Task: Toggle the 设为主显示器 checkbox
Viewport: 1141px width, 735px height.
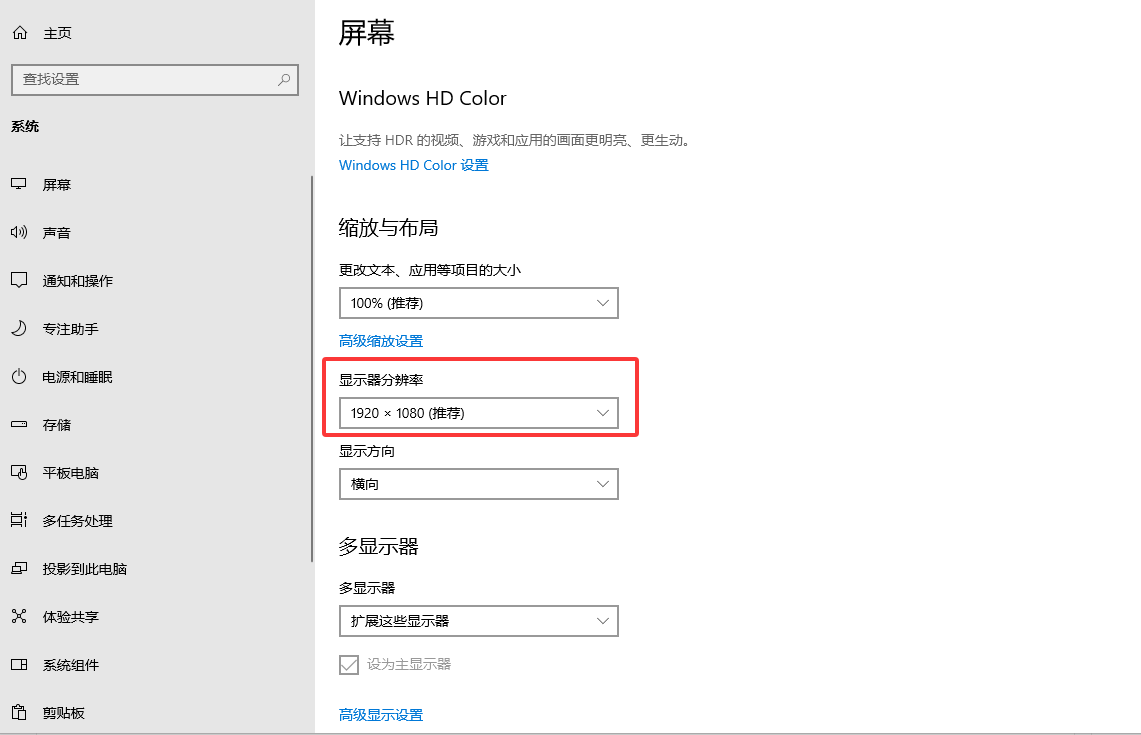Action: pos(349,664)
